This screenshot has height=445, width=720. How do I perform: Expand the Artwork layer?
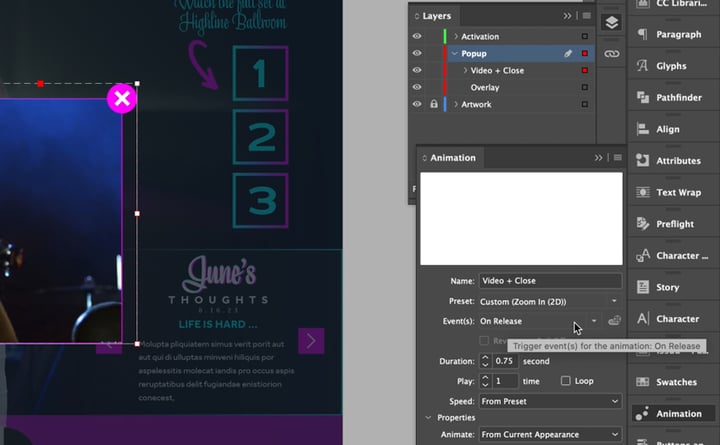point(456,104)
